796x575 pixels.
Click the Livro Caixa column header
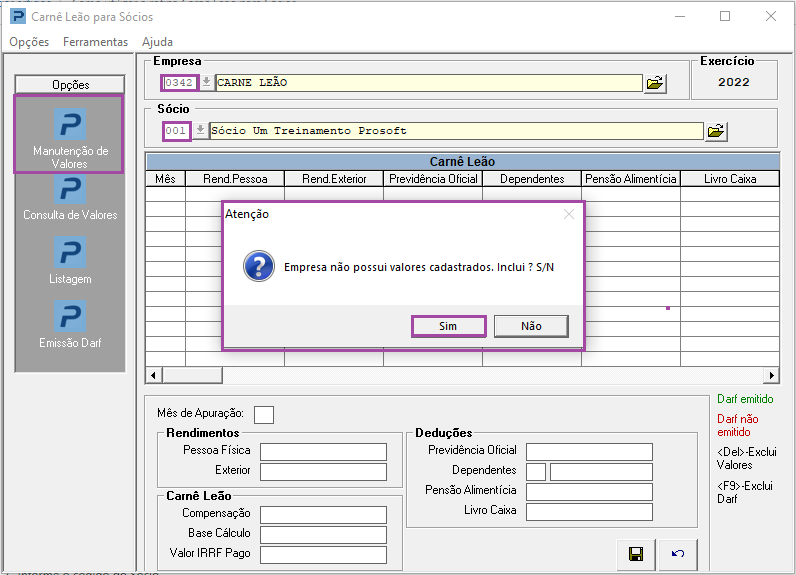click(730, 179)
